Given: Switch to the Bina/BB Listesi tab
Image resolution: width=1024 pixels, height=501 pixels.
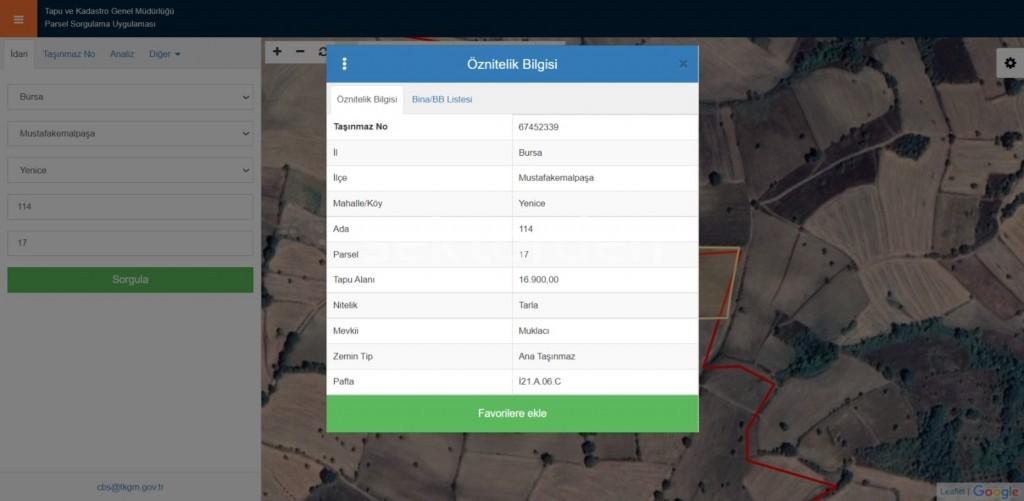Looking at the screenshot, I should [442, 100].
